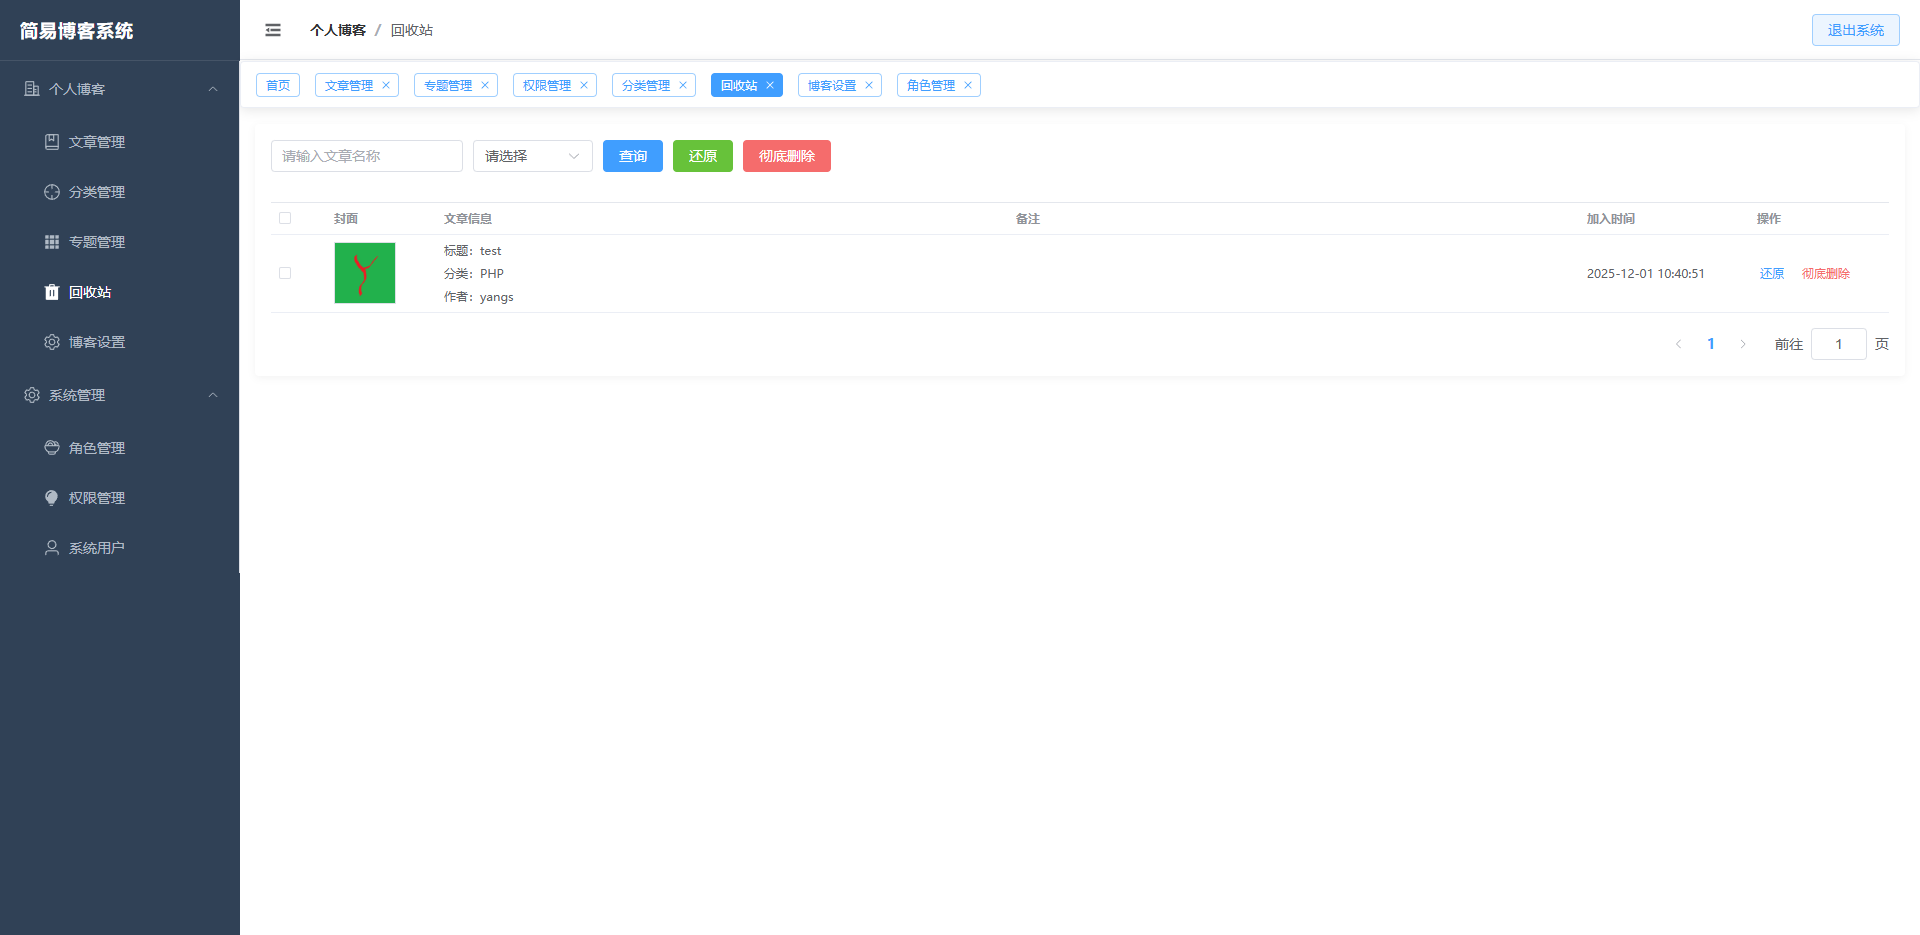
Task: Click the '标题: test' text
Action: click(x=473, y=251)
